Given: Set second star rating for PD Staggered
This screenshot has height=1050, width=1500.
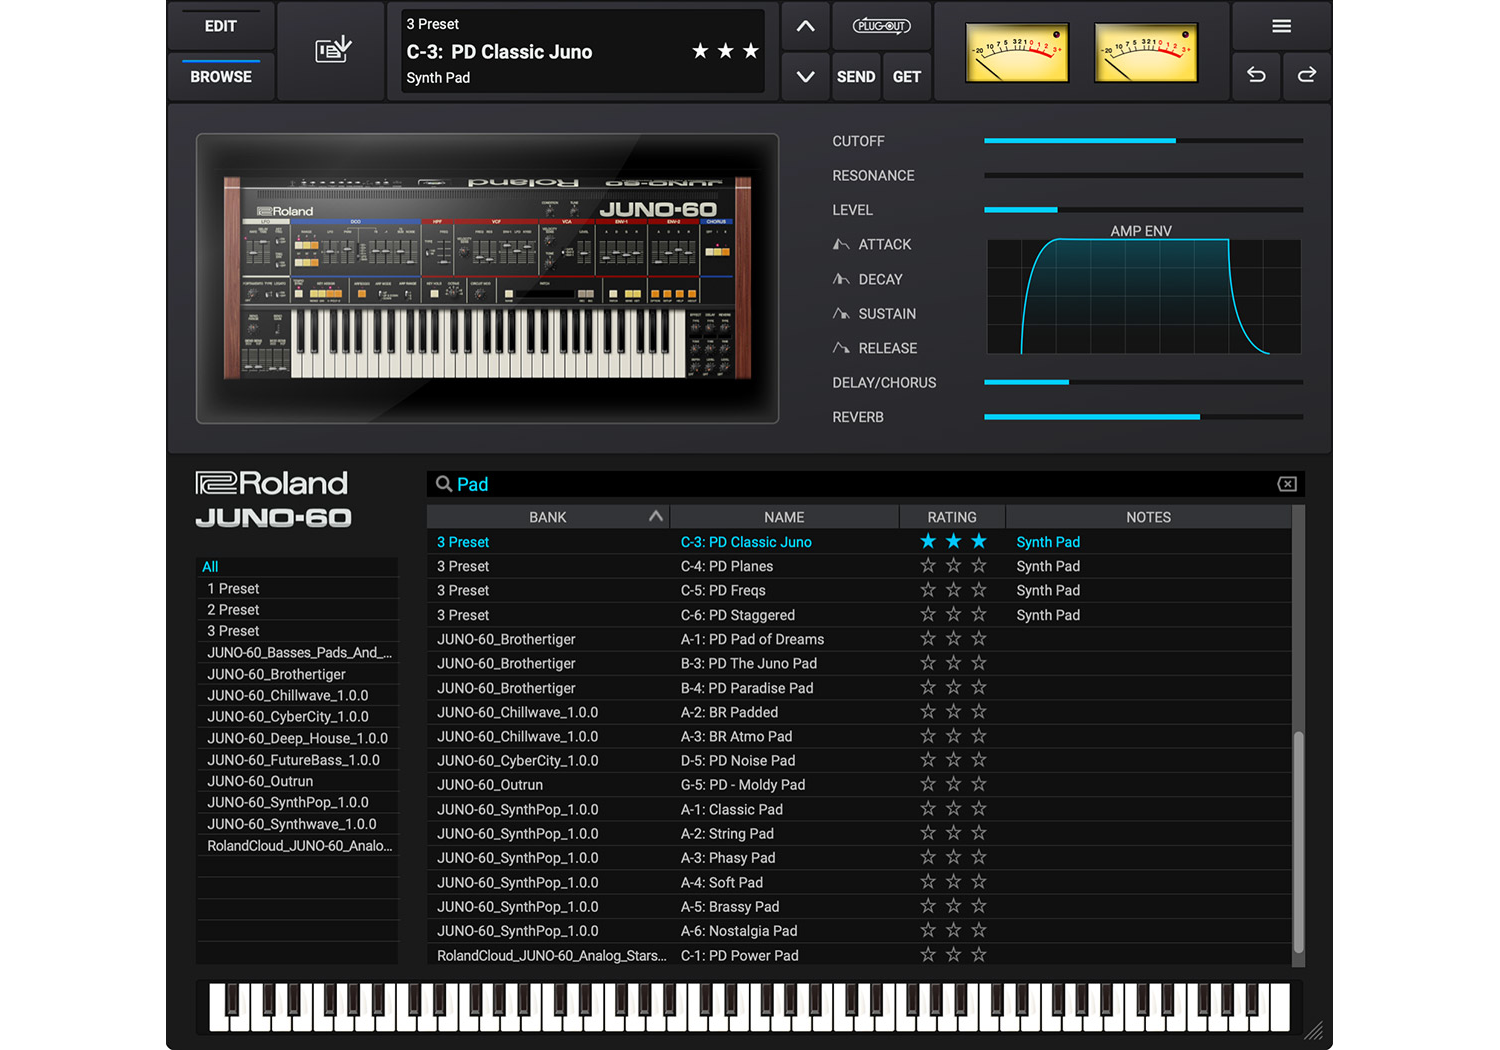Looking at the screenshot, I should [953, 614].
